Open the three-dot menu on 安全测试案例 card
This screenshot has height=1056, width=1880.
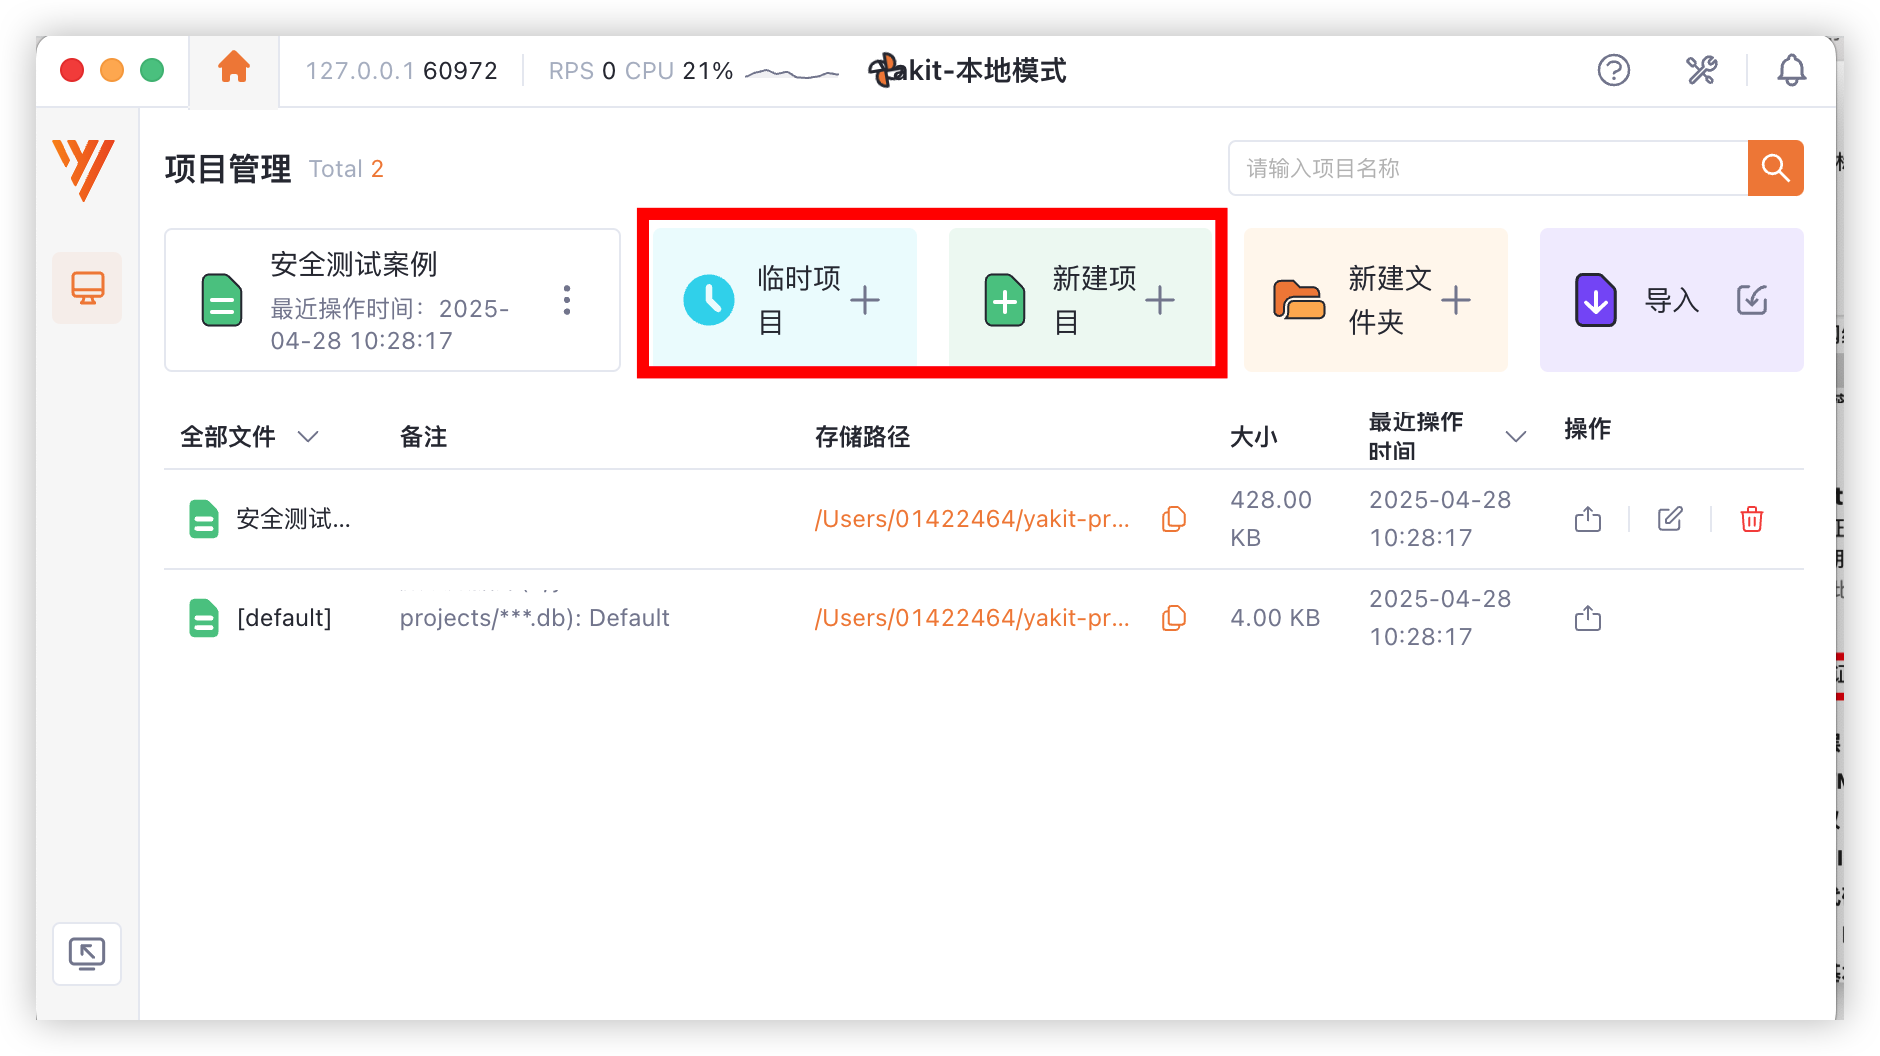point(566,299)
